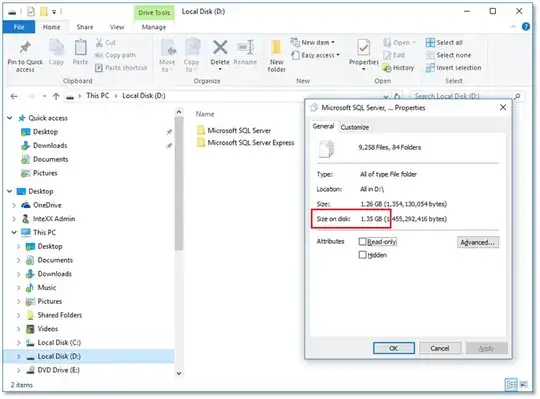Click the Paste ribbon icon

(80, 48)
